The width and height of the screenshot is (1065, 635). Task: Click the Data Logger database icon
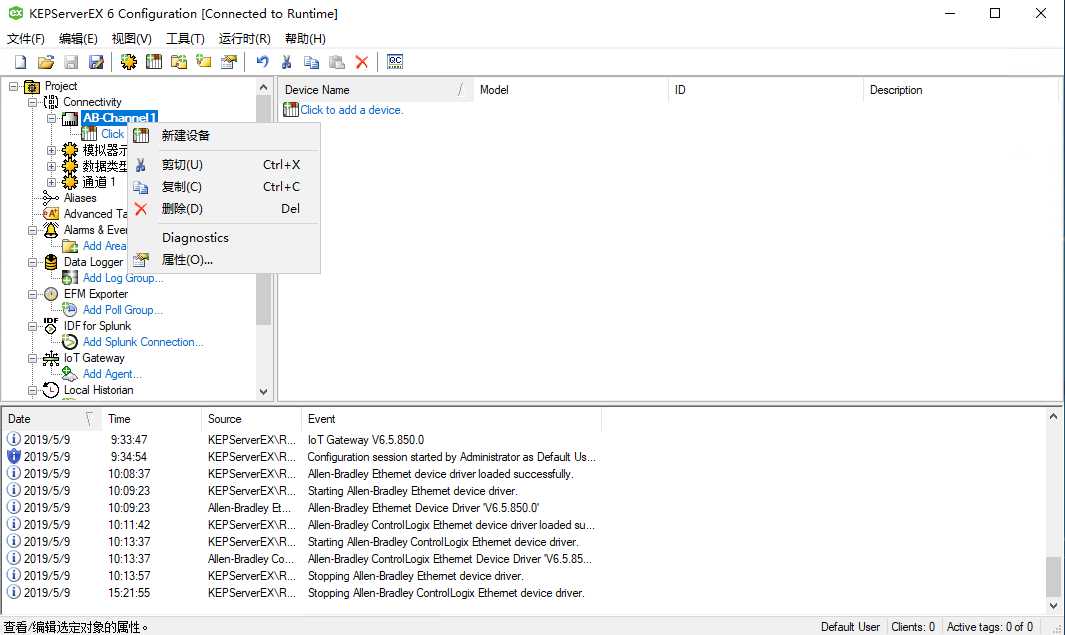tap(51, 261)
